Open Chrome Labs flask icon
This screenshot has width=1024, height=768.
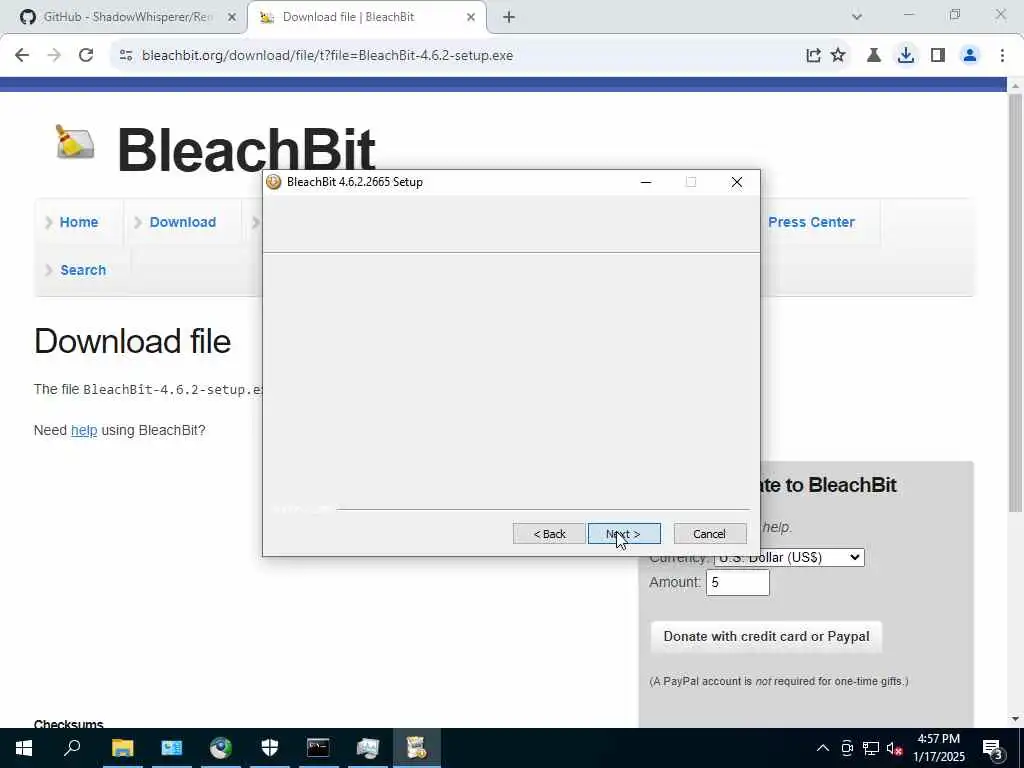874,56
